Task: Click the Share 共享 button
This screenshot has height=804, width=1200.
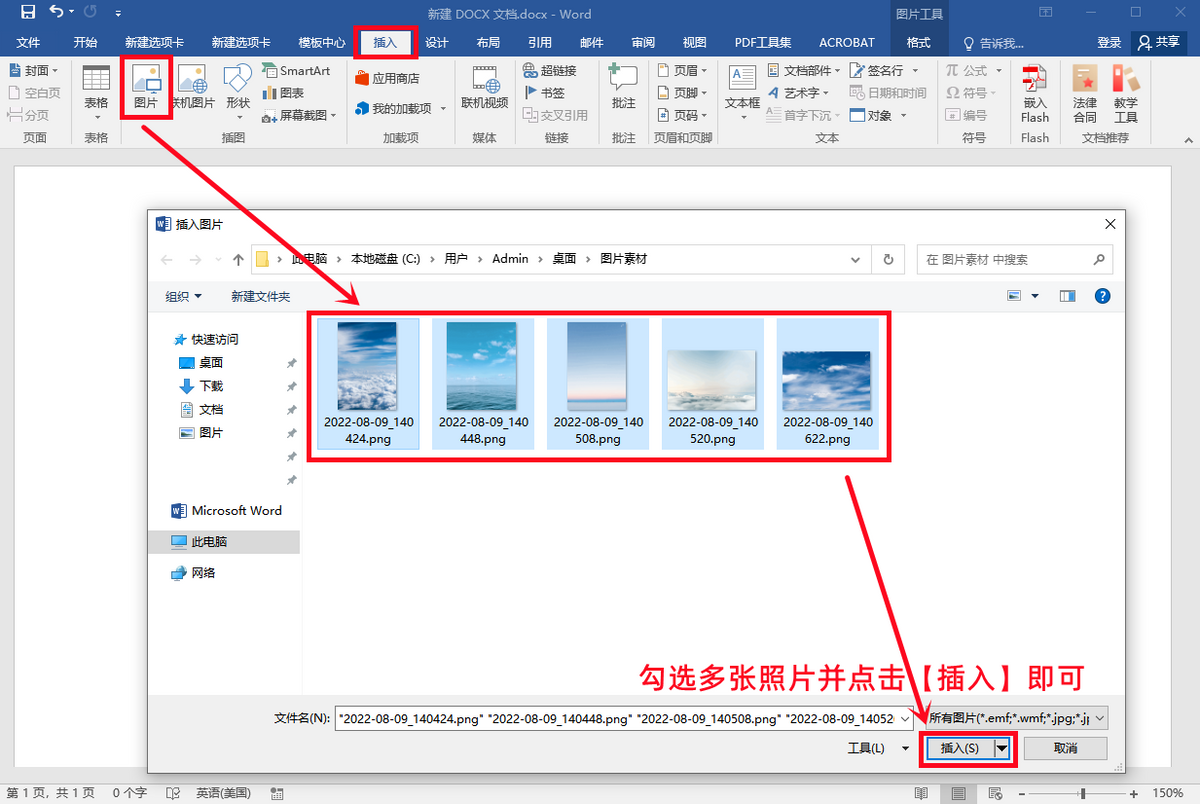Action: (1158, 43)
